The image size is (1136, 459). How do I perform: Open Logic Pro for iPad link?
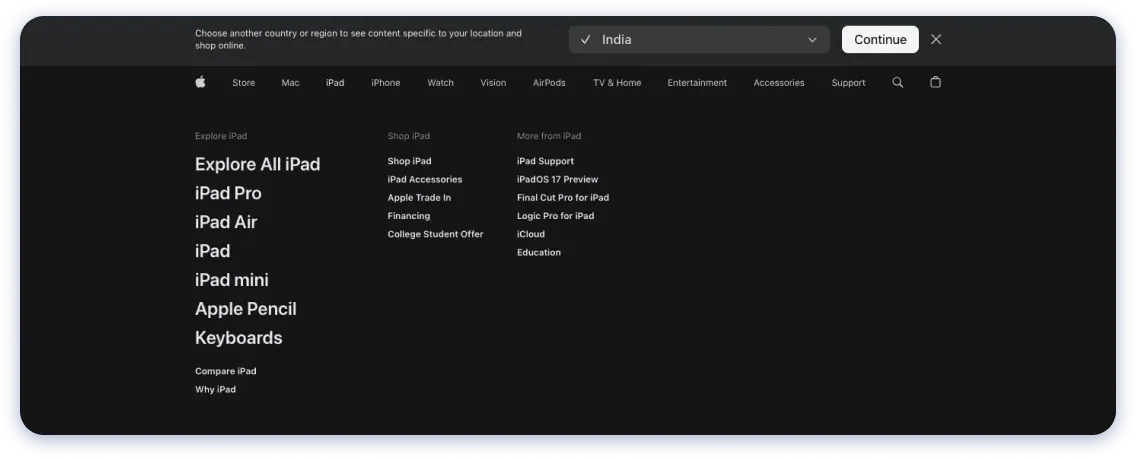pyautogui.click(x=555, y=216)
